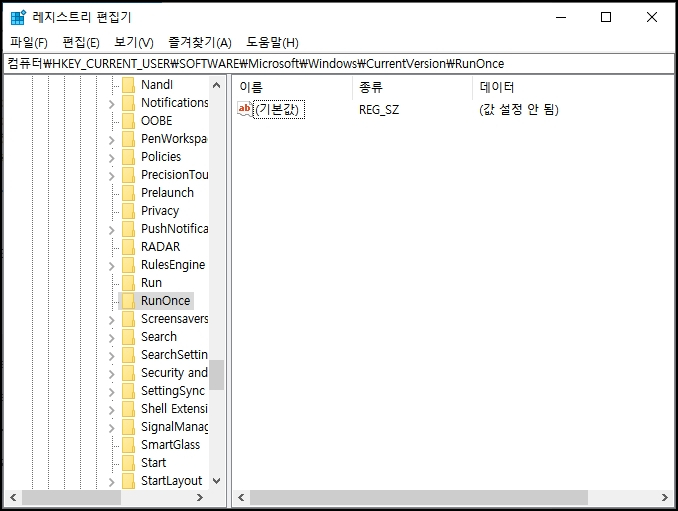Click the OOBE folder icon
This screenshot has width=678, height=511.
pos(128,121)
